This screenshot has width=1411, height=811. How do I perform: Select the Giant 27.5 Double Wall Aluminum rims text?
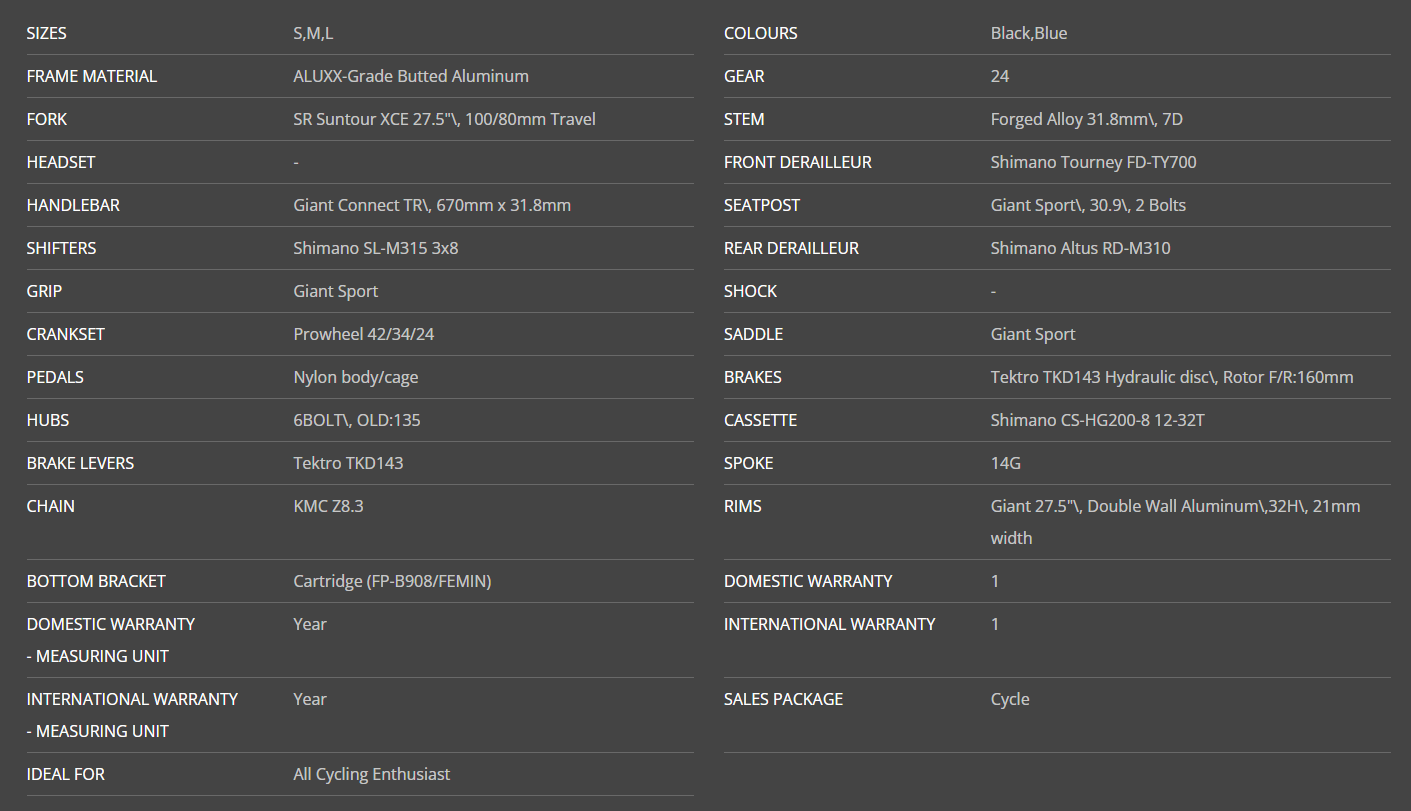pos(1175,507)
